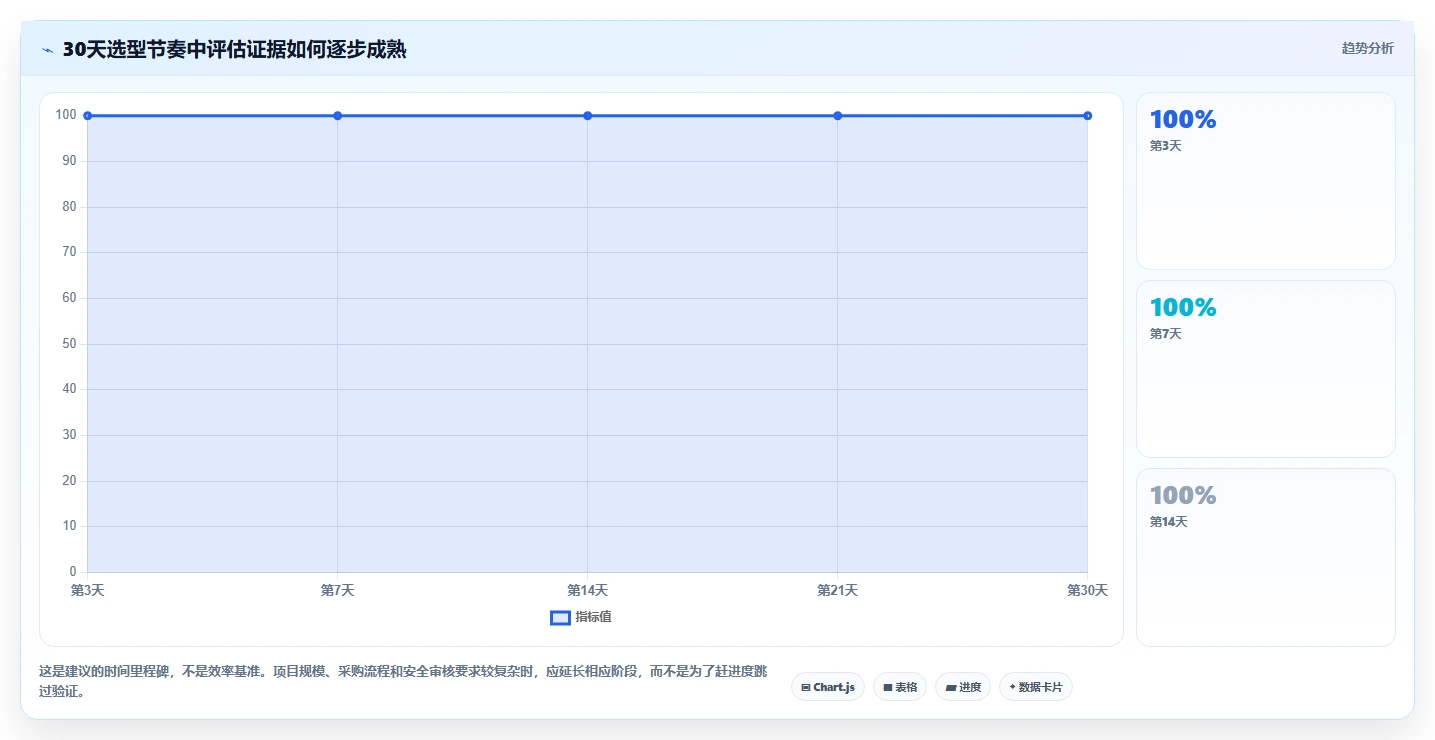Click the 第14天 data point on chart
Image resolution: width=1435 pixels, height=740 pixels.
[x=588, y=116]
